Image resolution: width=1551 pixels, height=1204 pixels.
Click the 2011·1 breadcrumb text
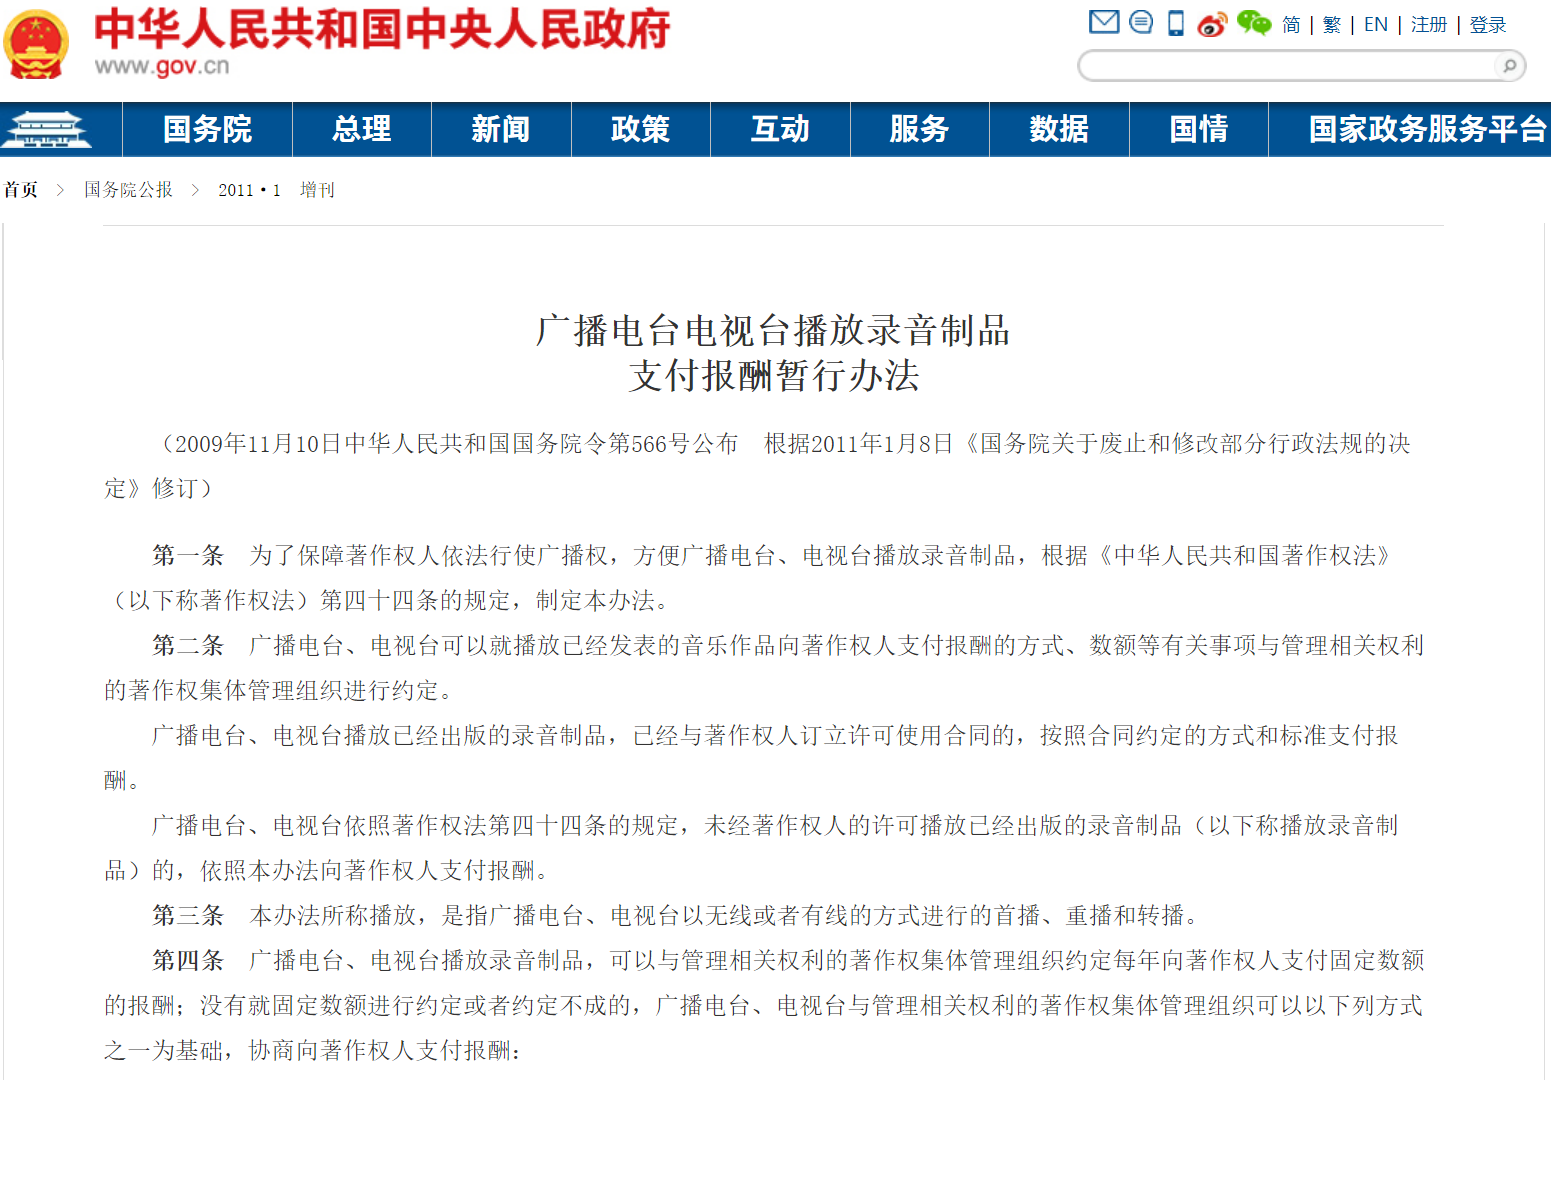tap(249, 190)
